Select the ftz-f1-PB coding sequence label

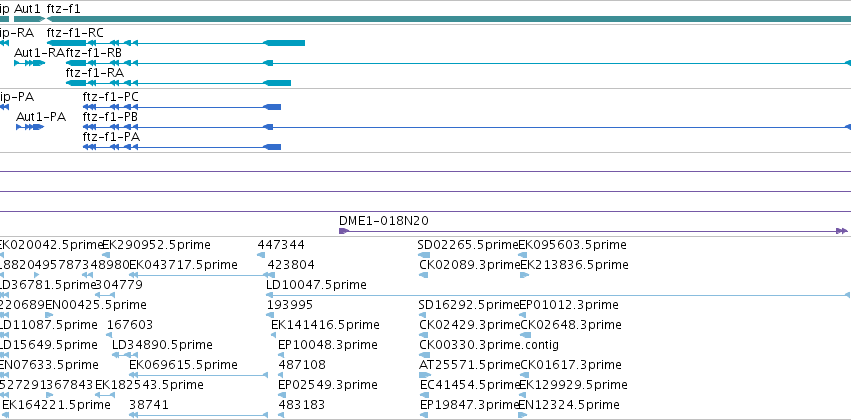pos(110,117)
